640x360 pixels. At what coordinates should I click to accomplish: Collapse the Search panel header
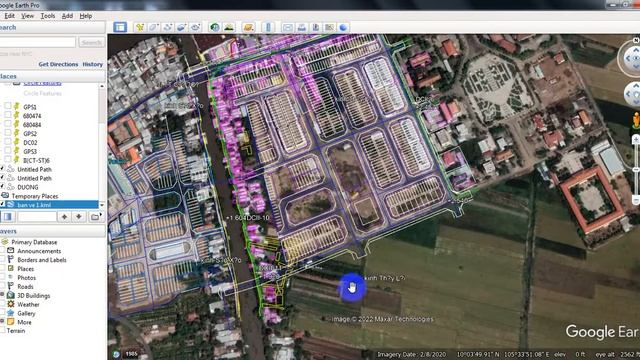53,27
